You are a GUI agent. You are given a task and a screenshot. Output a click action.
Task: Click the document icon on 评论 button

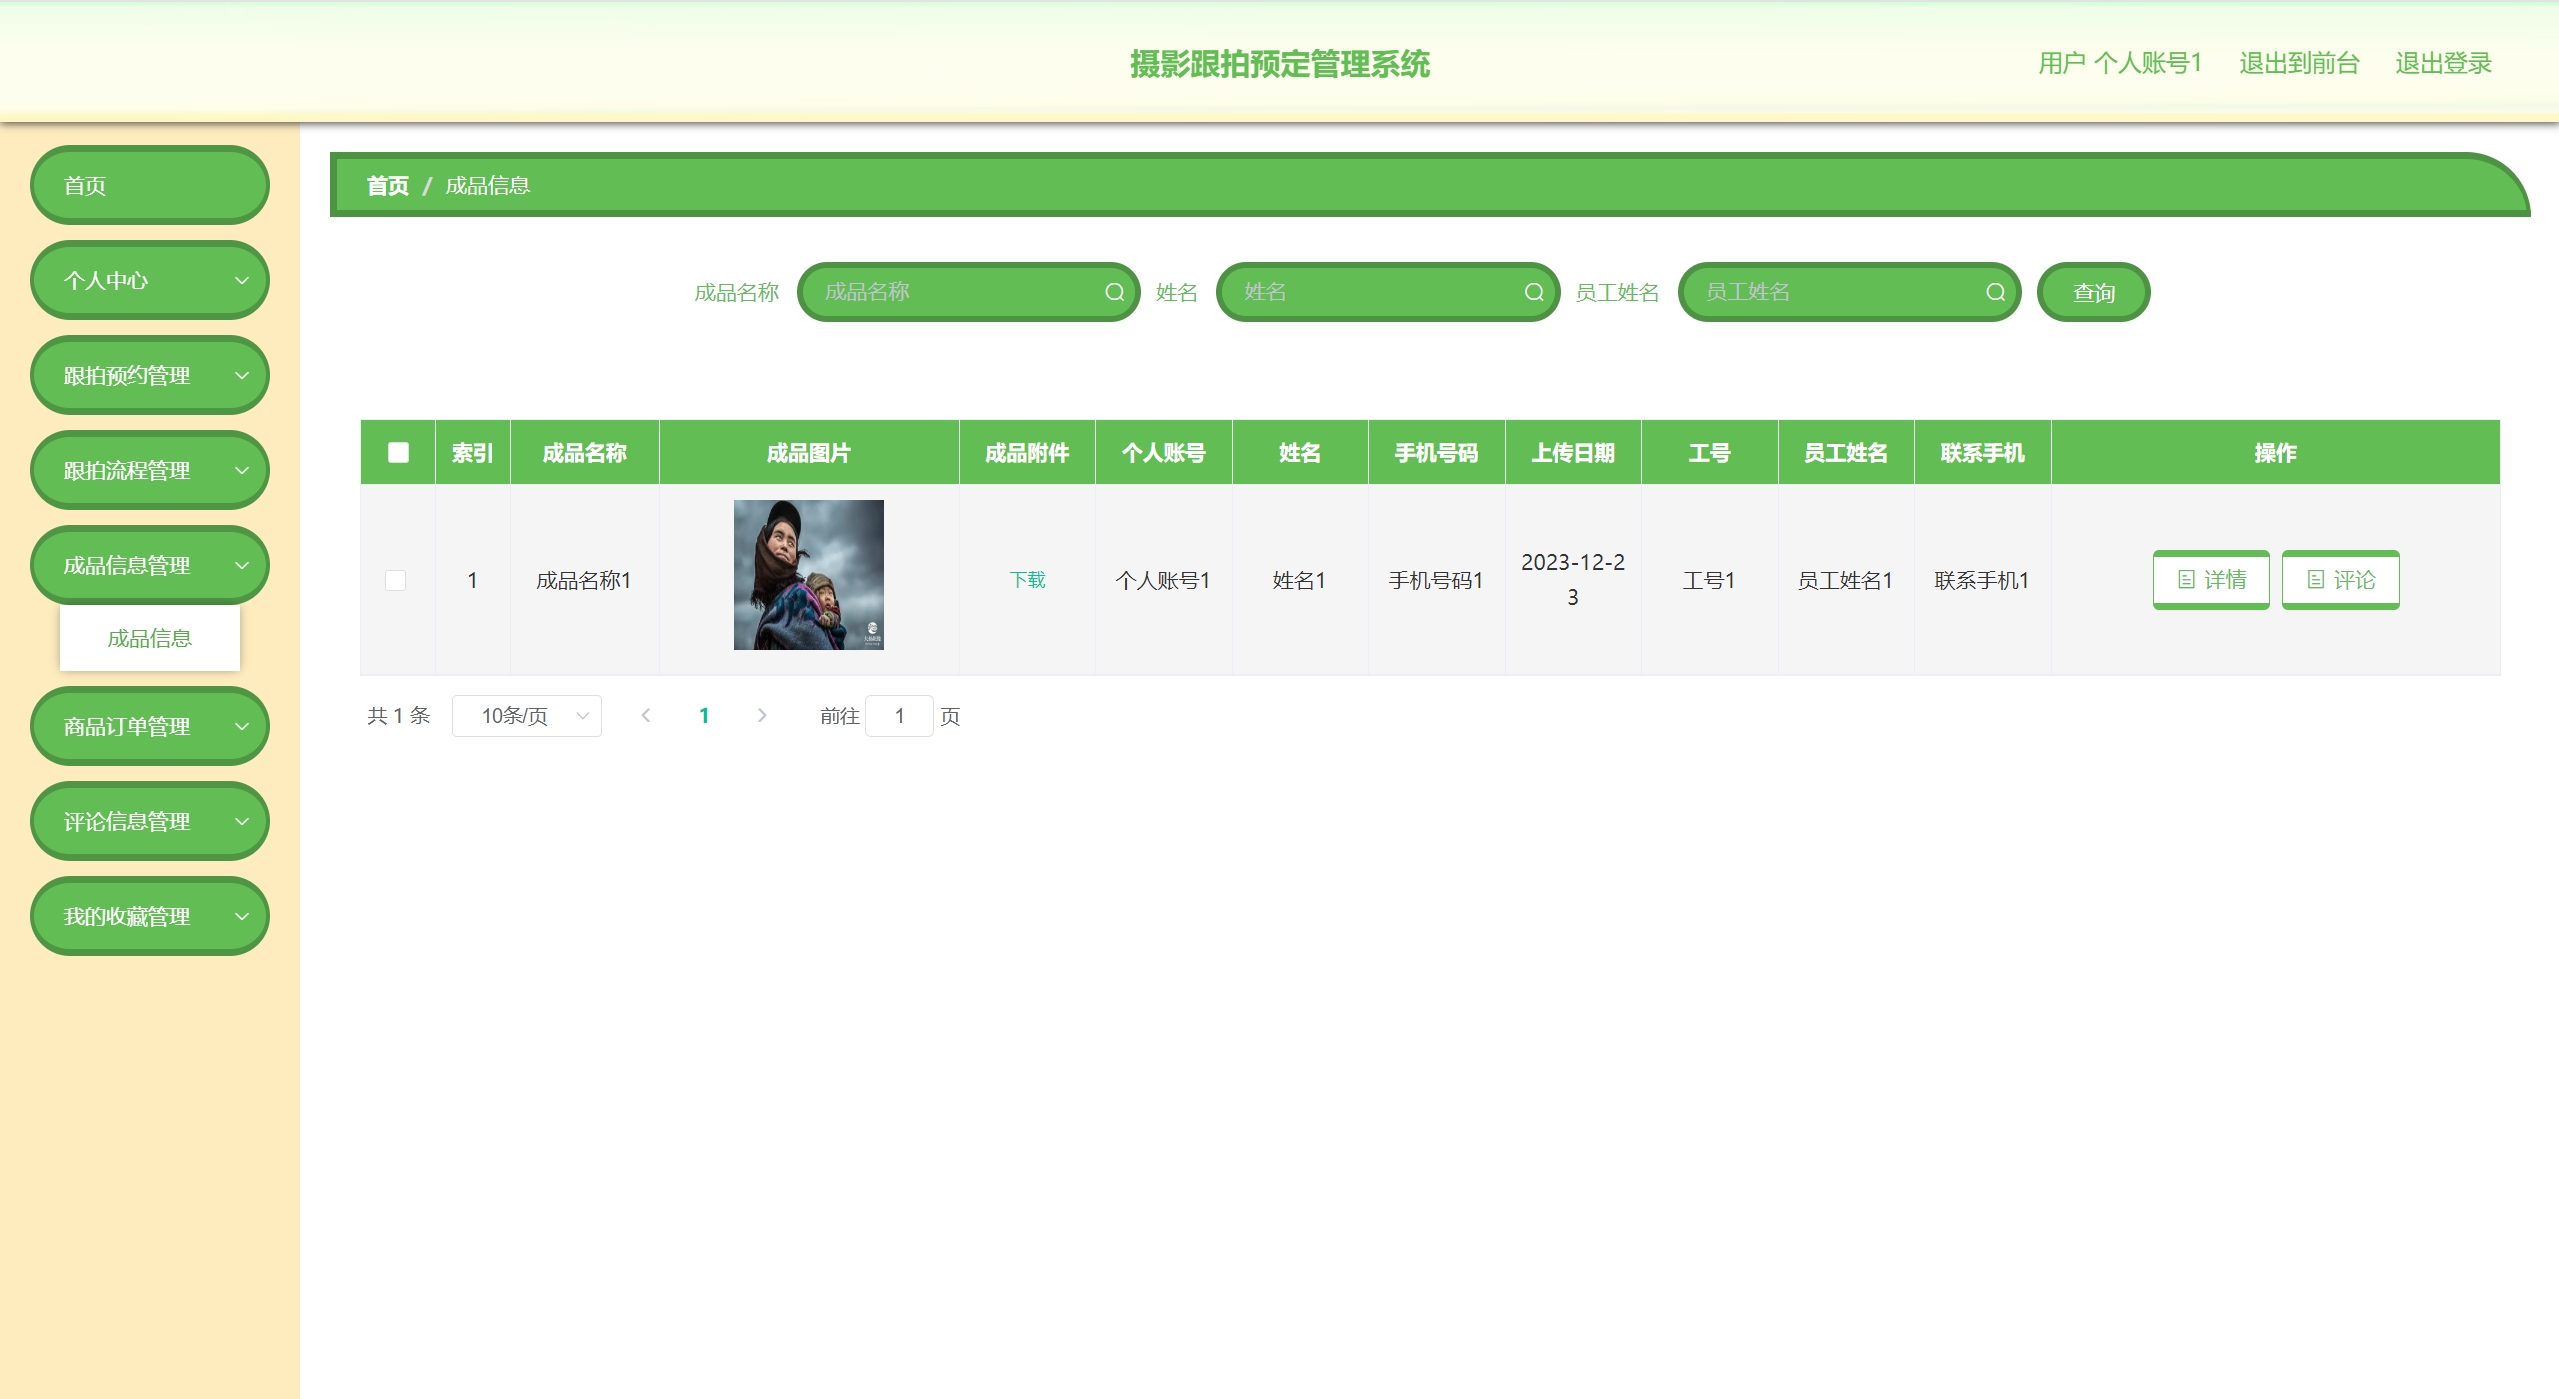click(2315, 580)
